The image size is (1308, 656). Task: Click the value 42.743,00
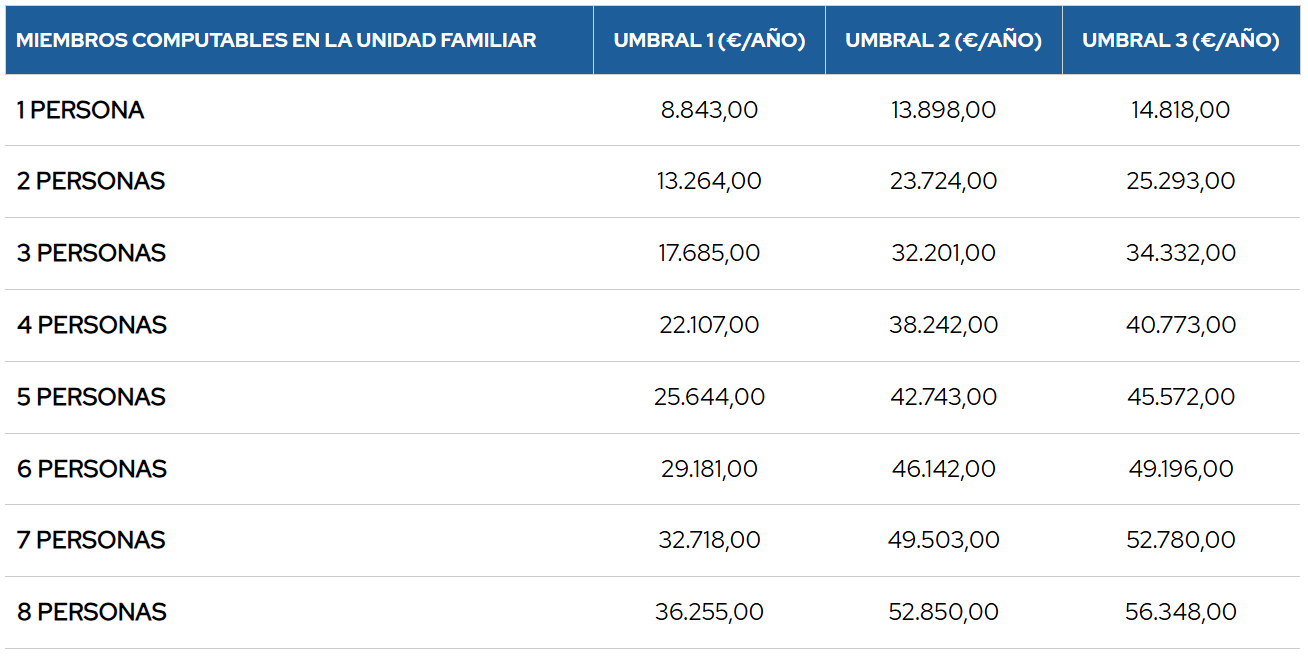tap(943, 397)
